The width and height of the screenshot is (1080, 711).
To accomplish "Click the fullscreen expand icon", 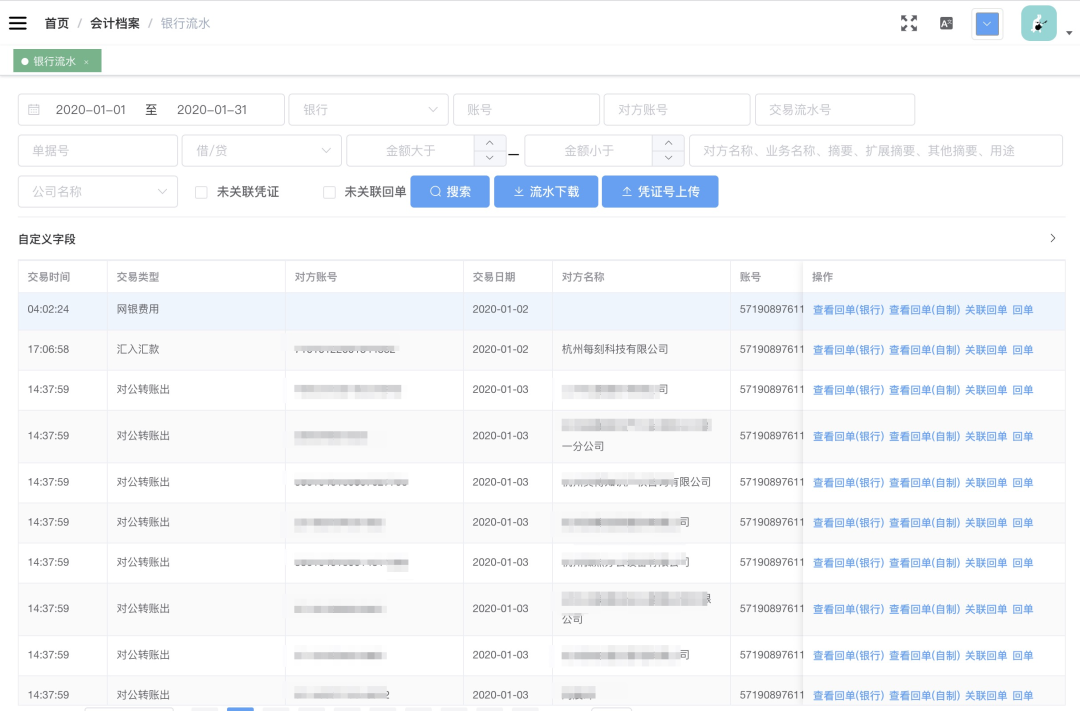I will [909, 23].
